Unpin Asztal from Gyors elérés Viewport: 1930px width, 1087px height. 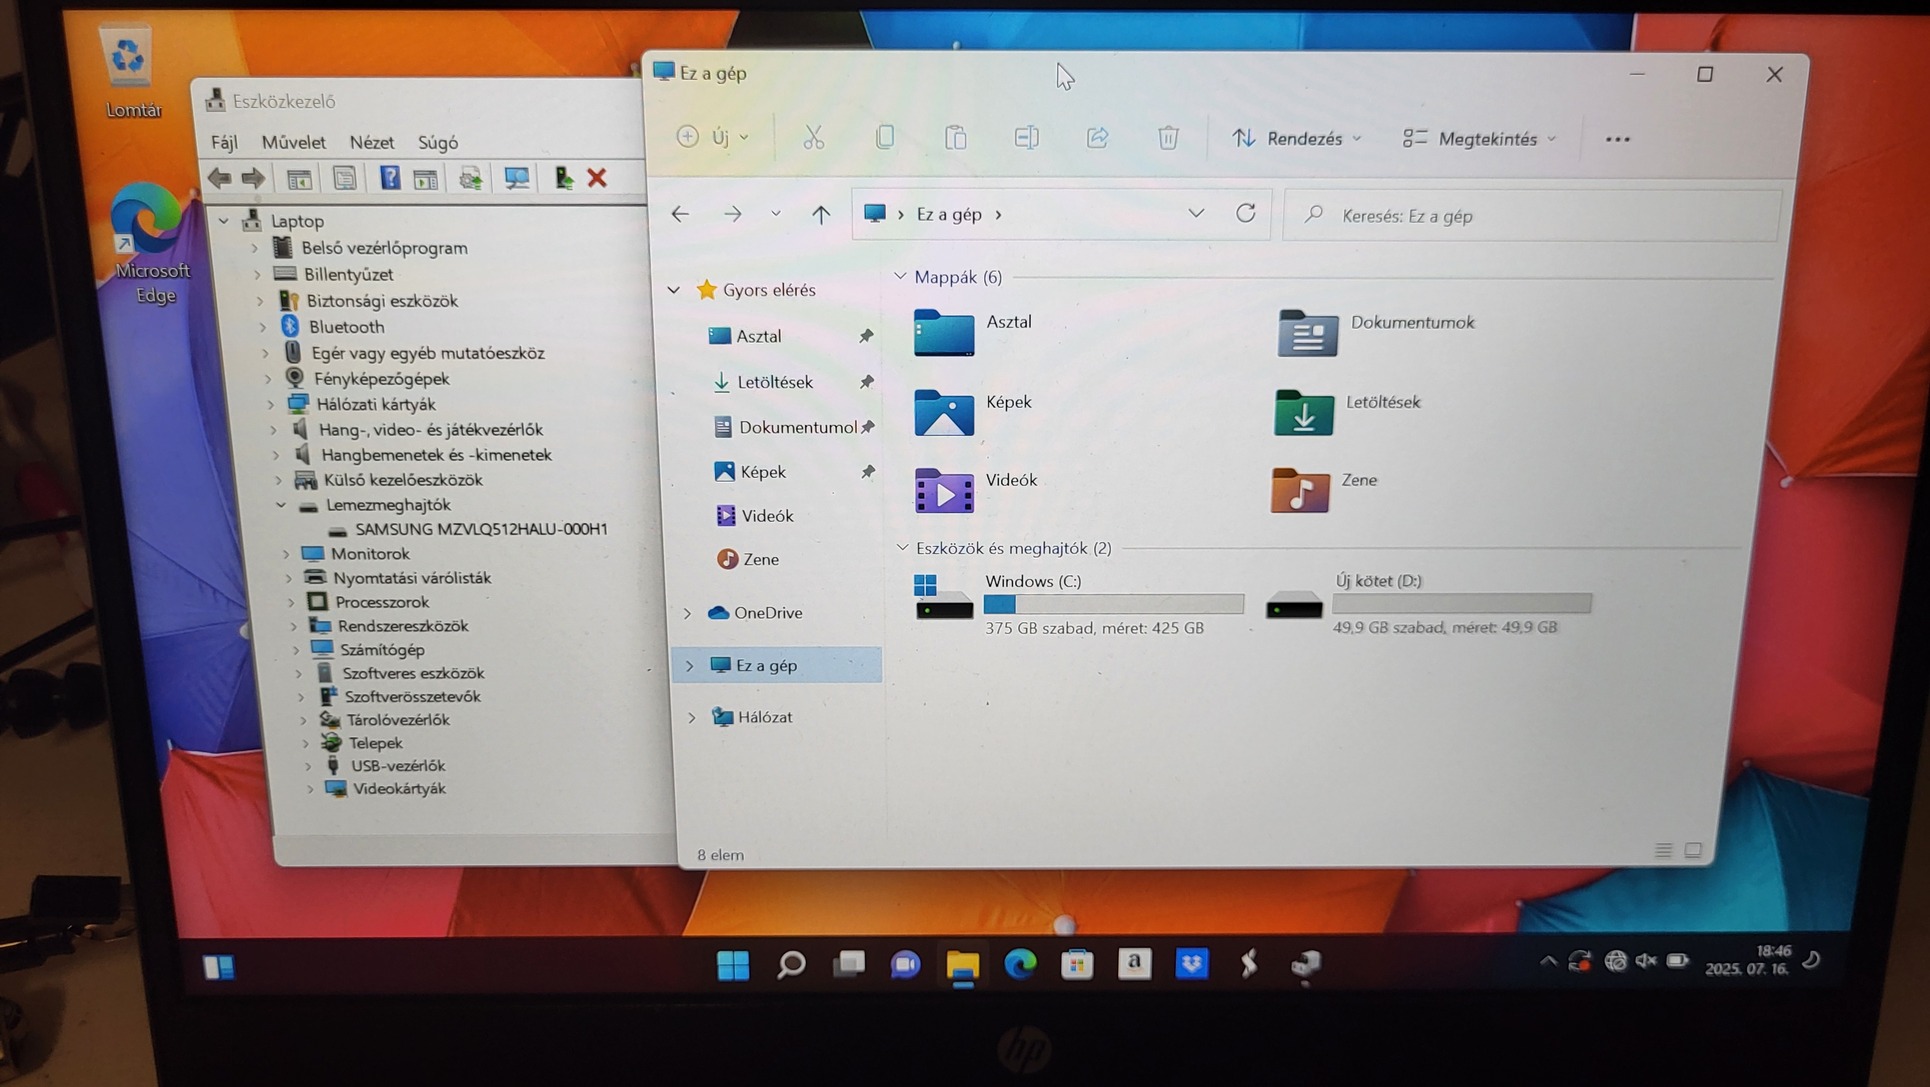[866, 336]
